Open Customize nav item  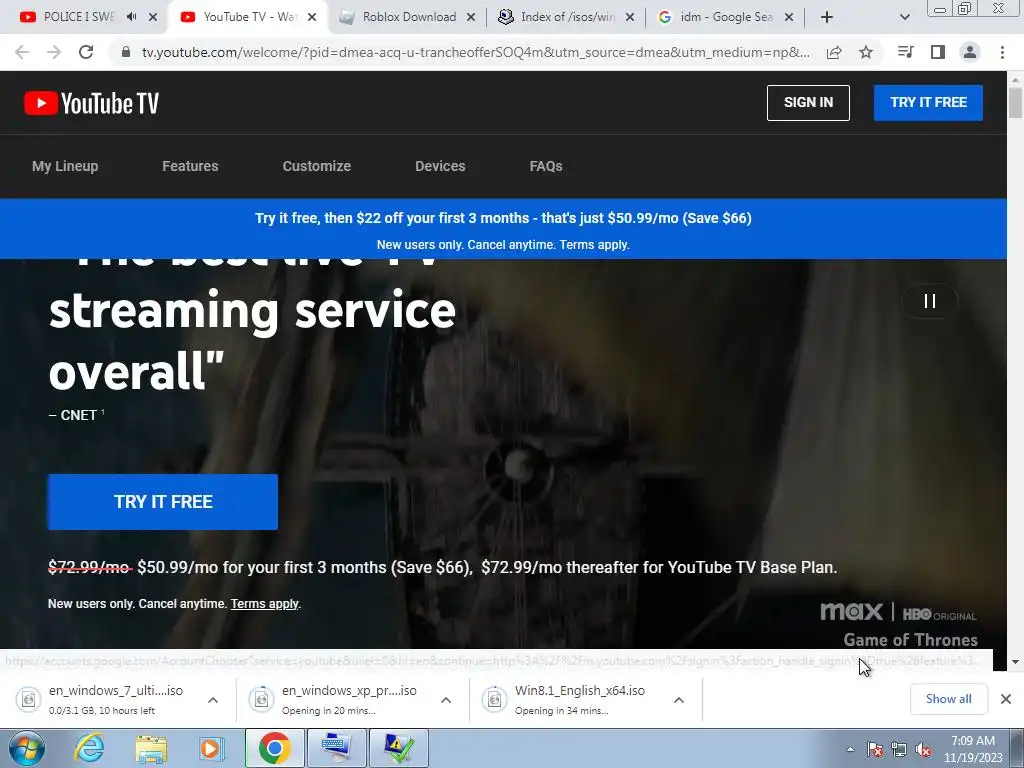(x=317, y=166)
